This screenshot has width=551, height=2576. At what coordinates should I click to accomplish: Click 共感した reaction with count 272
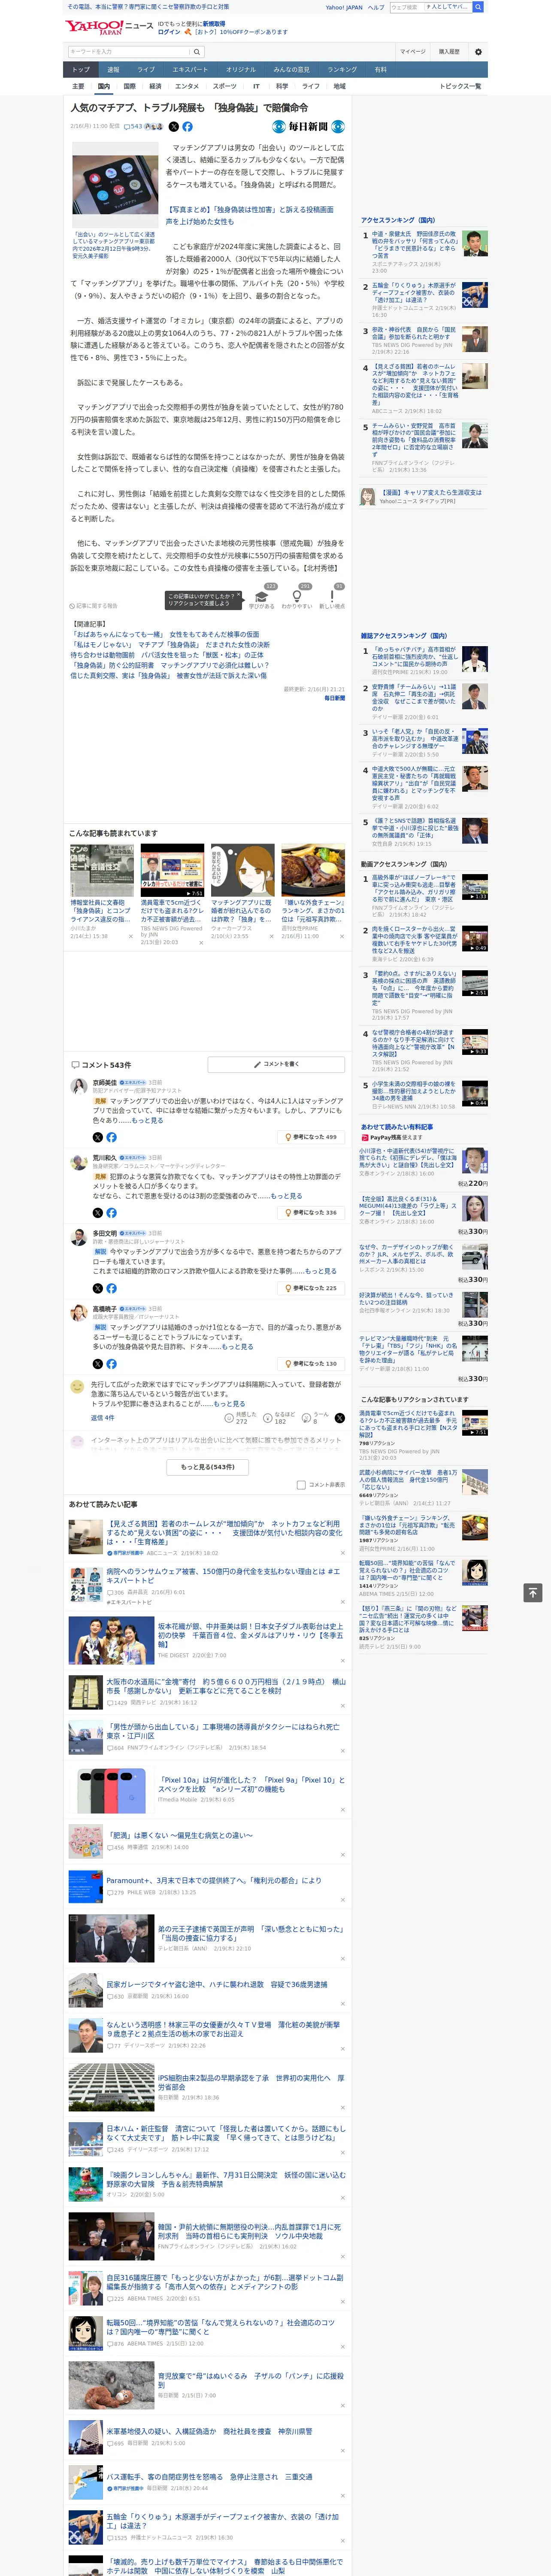pyautogui.click(x=241, y=1418)
